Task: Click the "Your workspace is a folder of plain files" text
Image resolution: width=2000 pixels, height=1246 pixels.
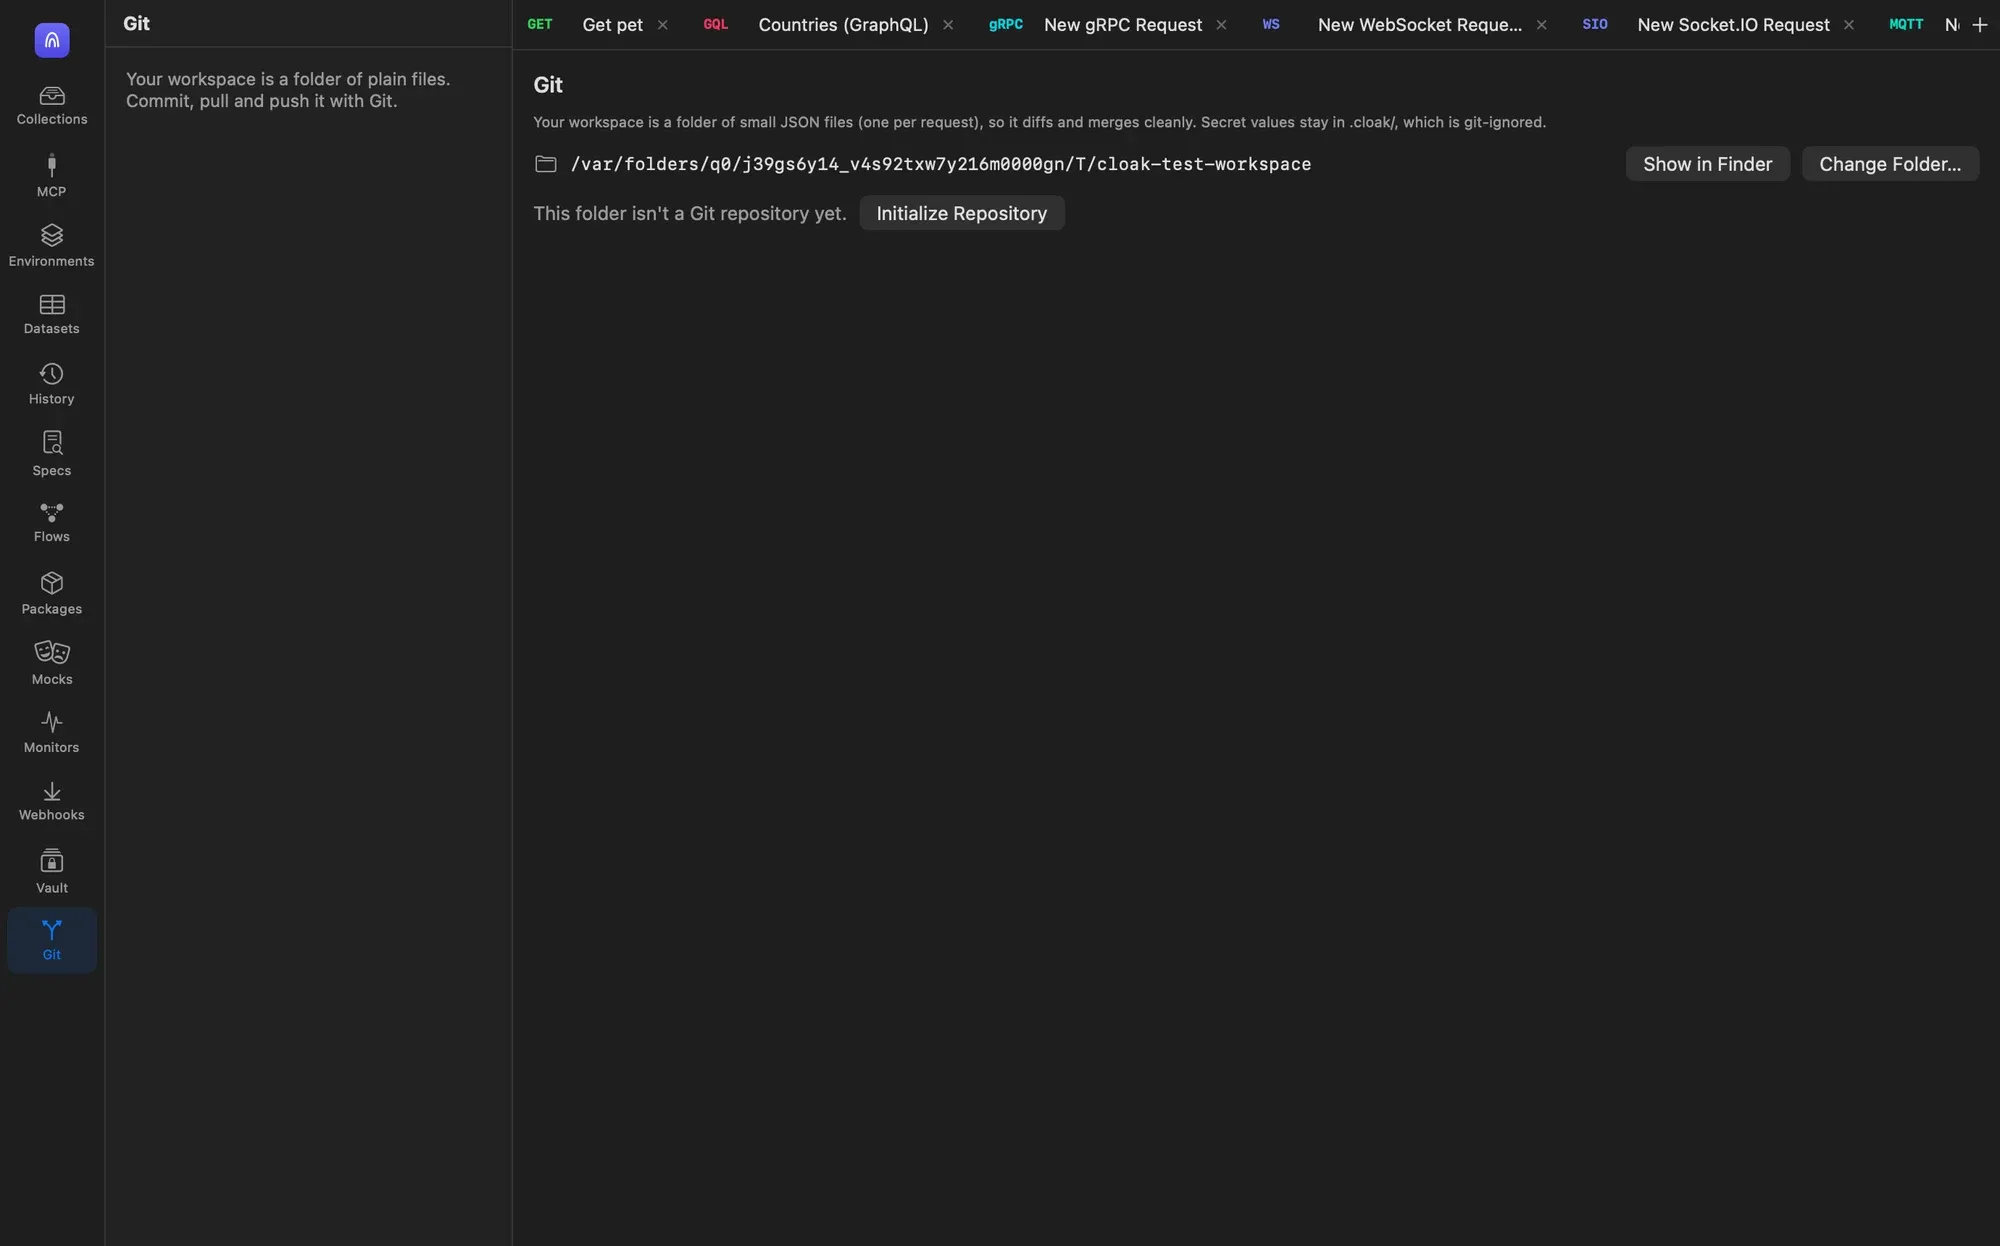Action: (288, 79)
